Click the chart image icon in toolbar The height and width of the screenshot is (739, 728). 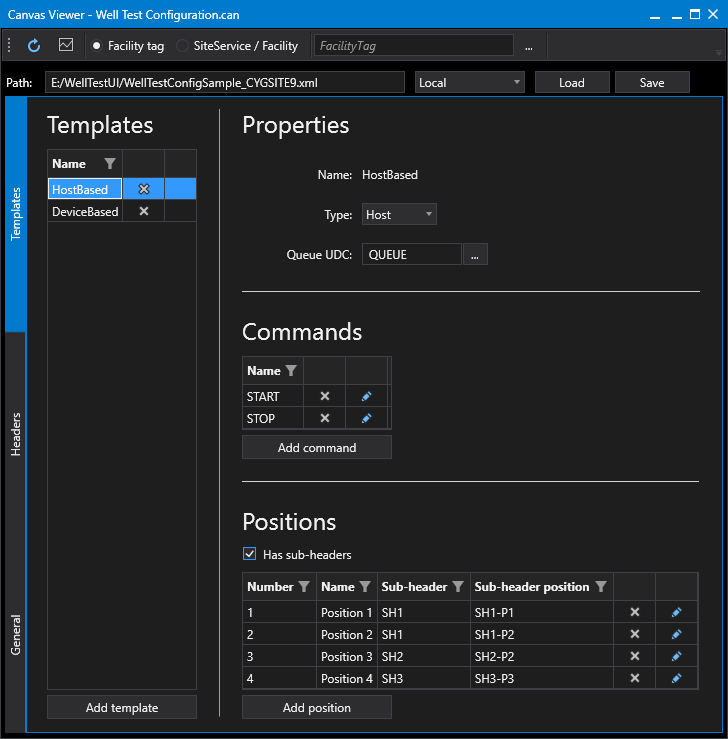(65, 45)
